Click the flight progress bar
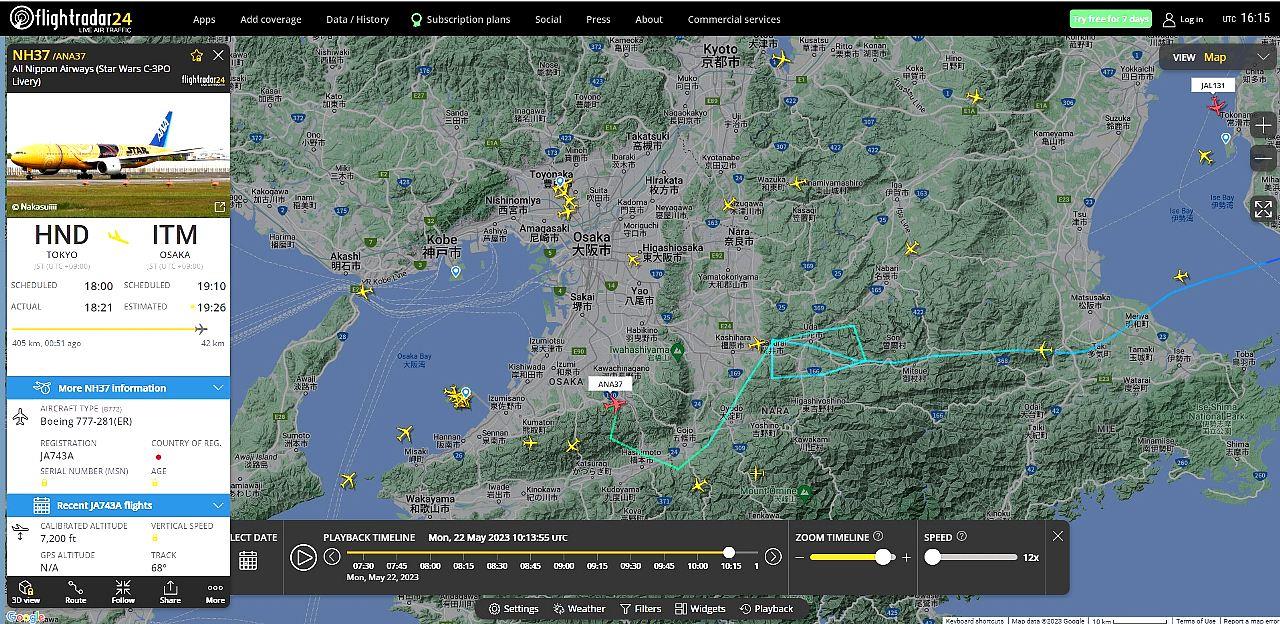 (109, 328)
